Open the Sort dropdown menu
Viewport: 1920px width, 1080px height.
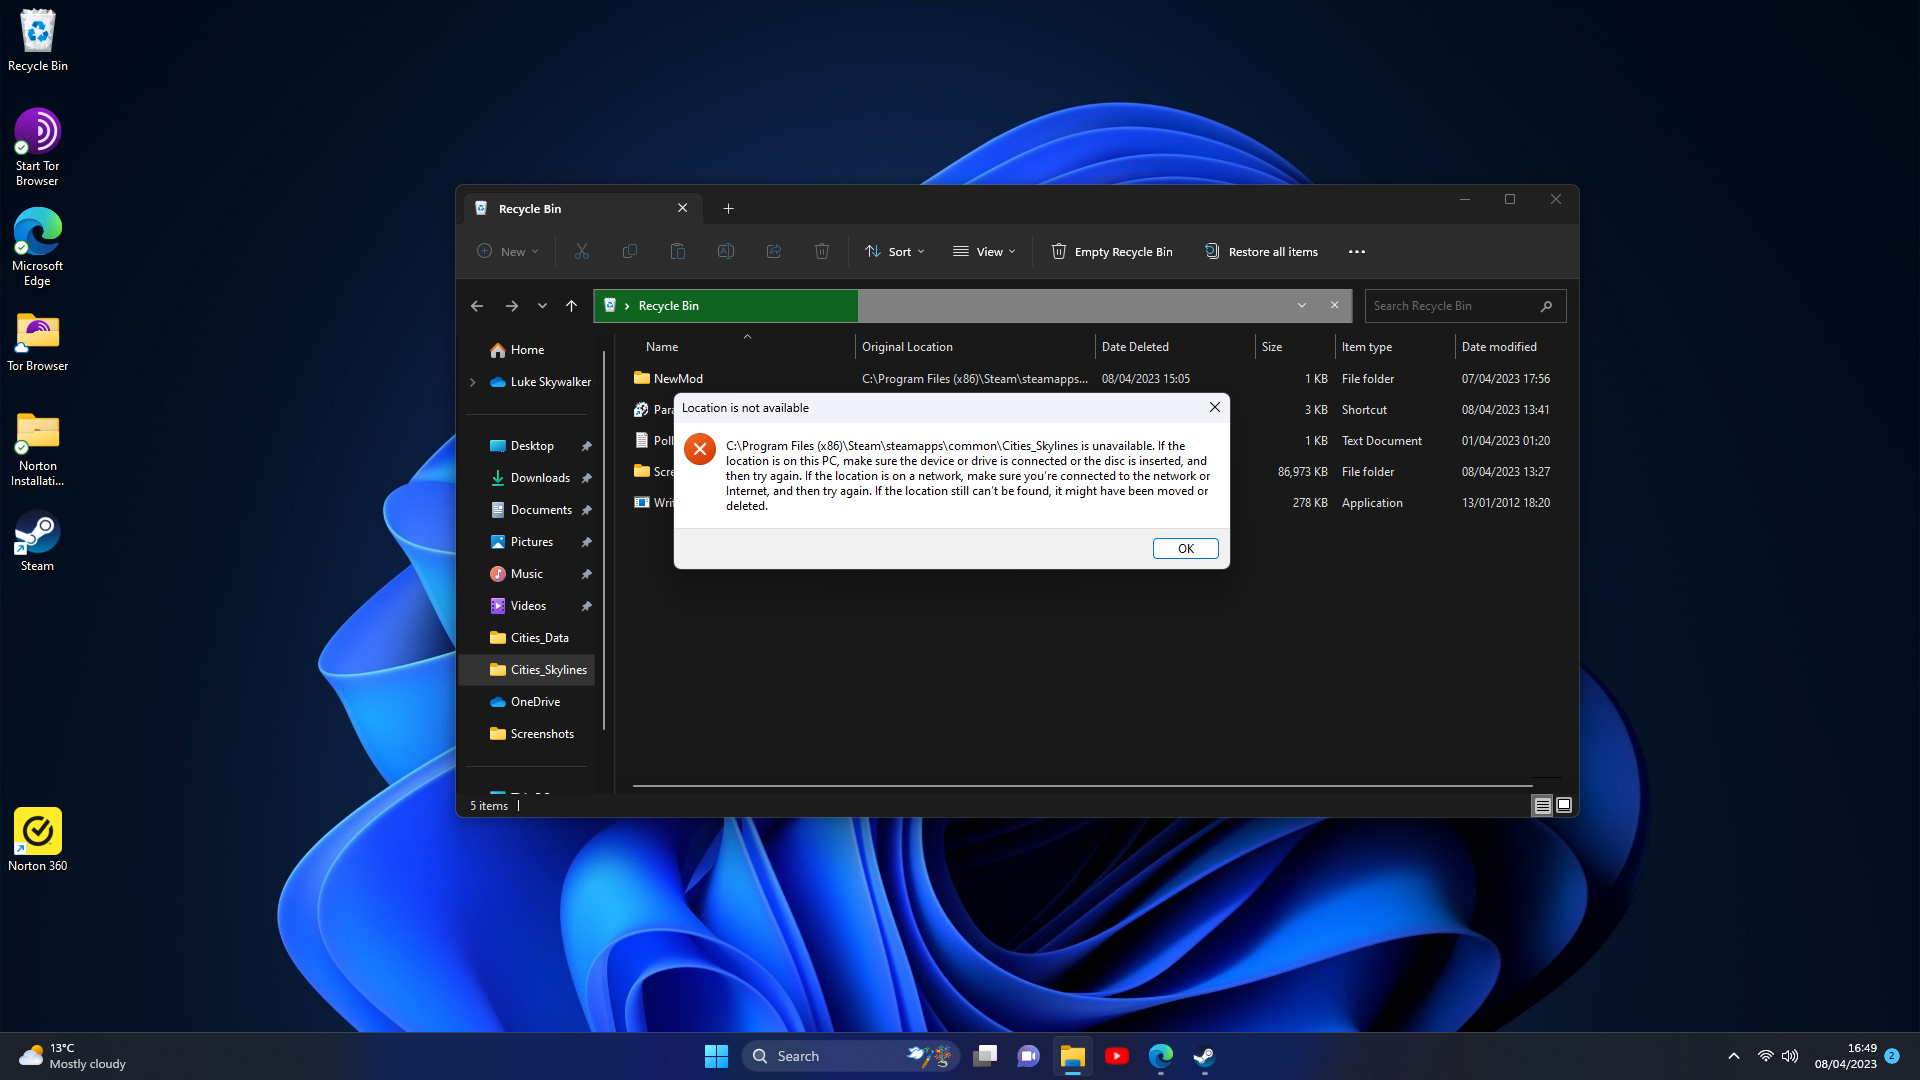895,251
